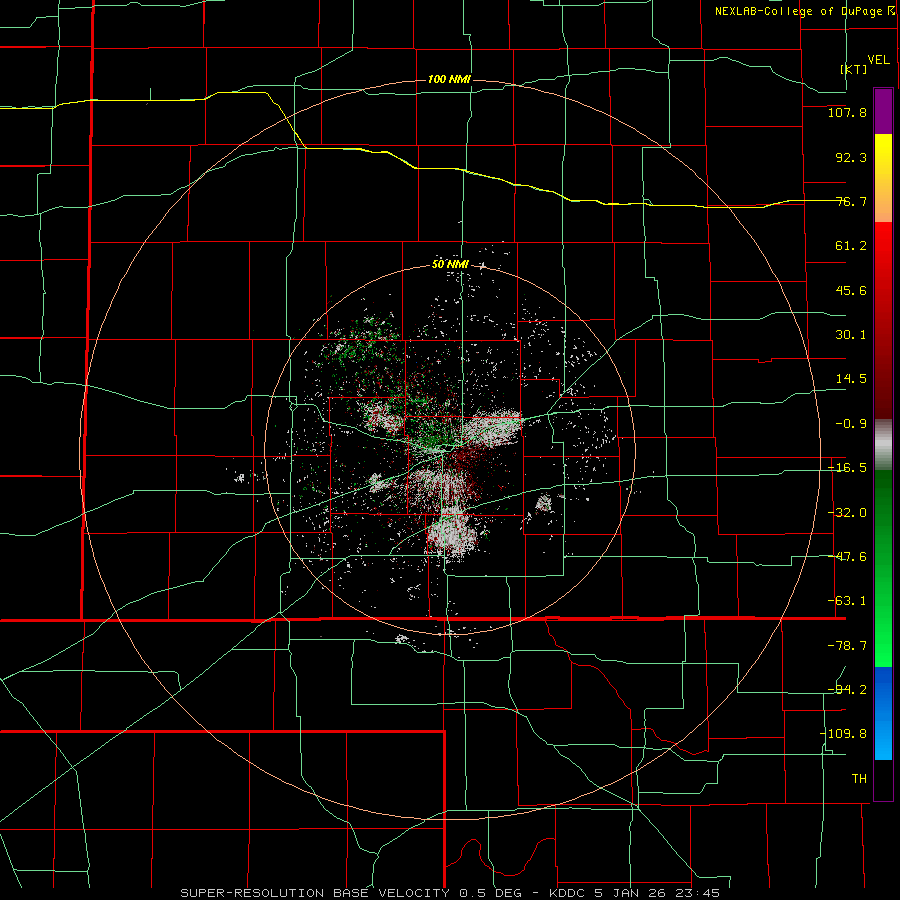The image size is (900, 900).
Task: Select the -63.1 value on the velocity scale
Action: [x=847, y=601]
